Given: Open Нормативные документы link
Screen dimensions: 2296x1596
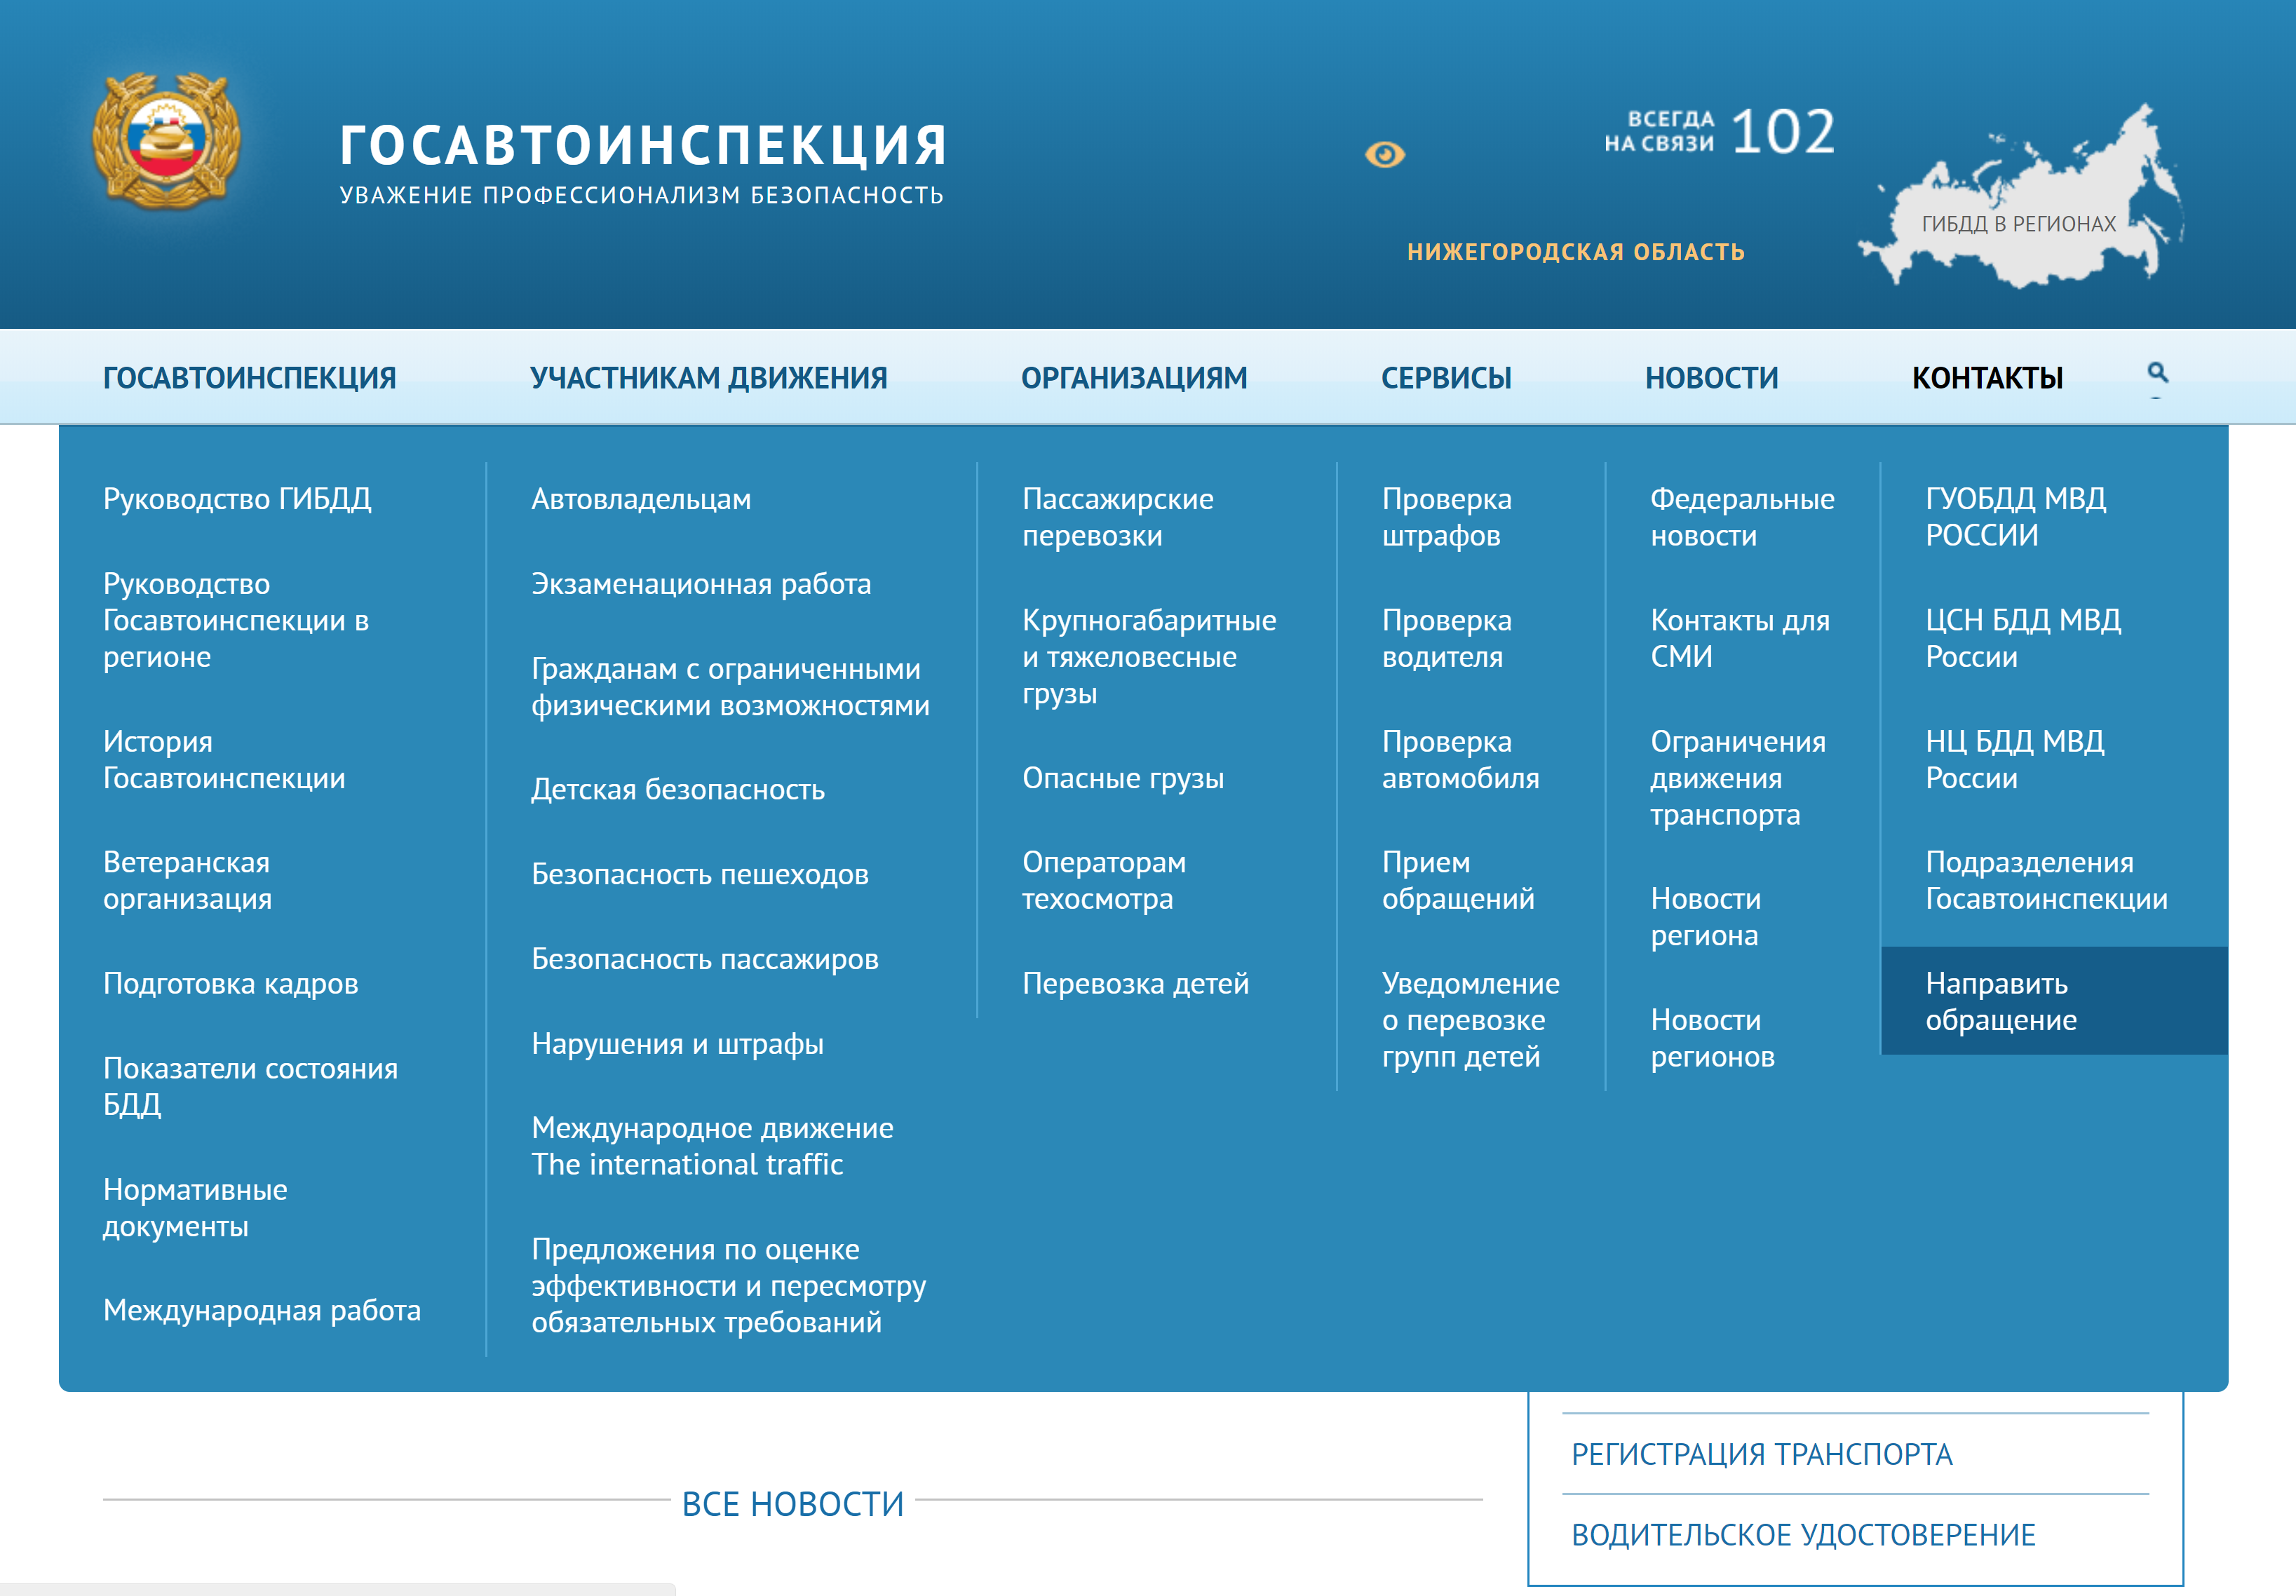Looking at the screenshot, I should (x=195, y=1208).
